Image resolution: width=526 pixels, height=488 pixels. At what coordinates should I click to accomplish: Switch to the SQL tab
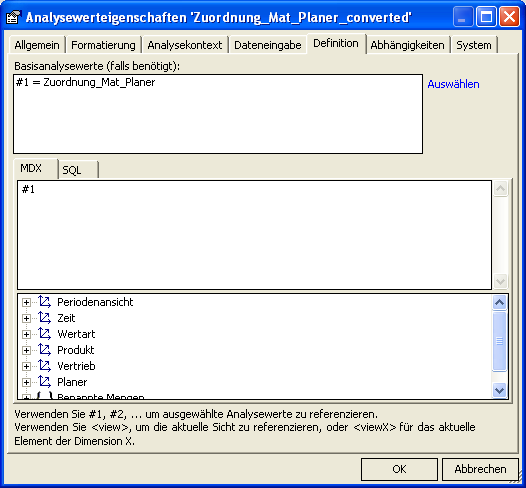[x=78, y=170]
